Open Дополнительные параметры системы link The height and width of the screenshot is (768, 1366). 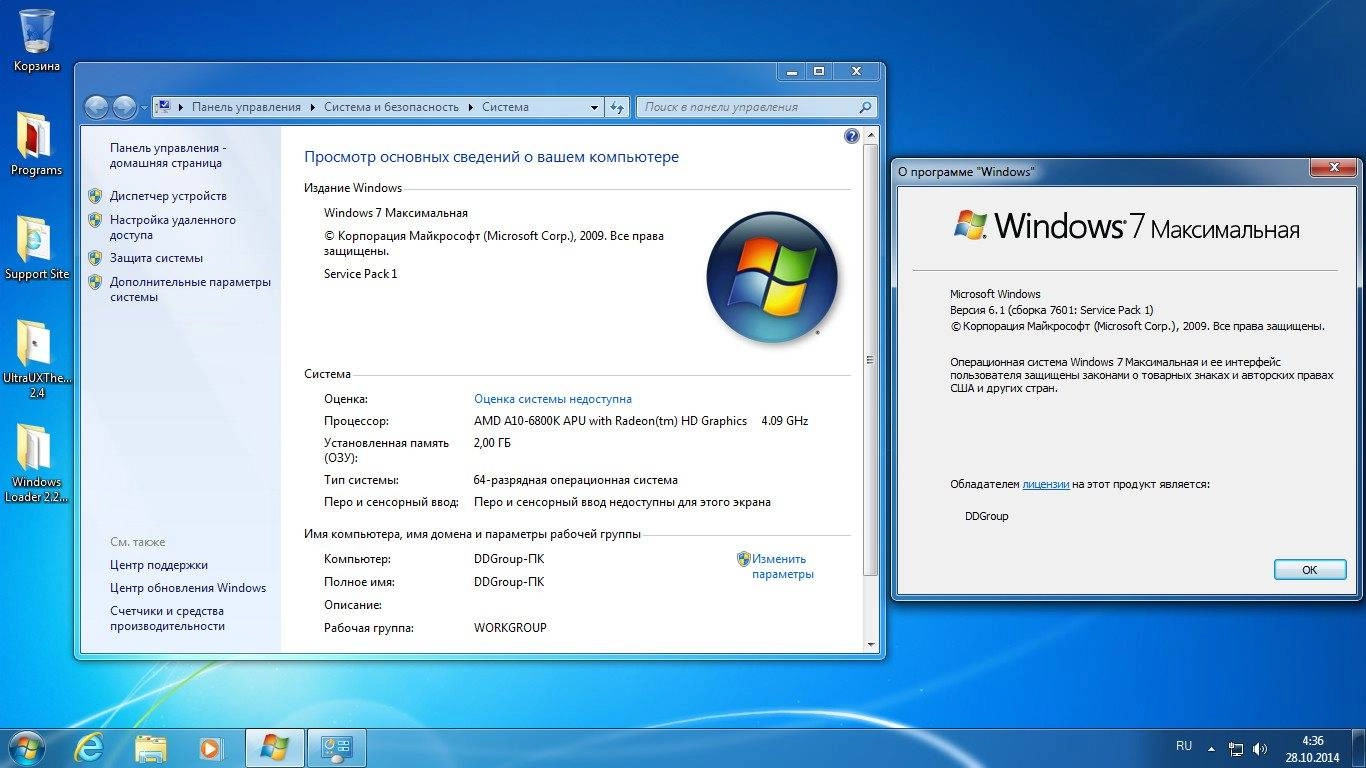point(190,289)
